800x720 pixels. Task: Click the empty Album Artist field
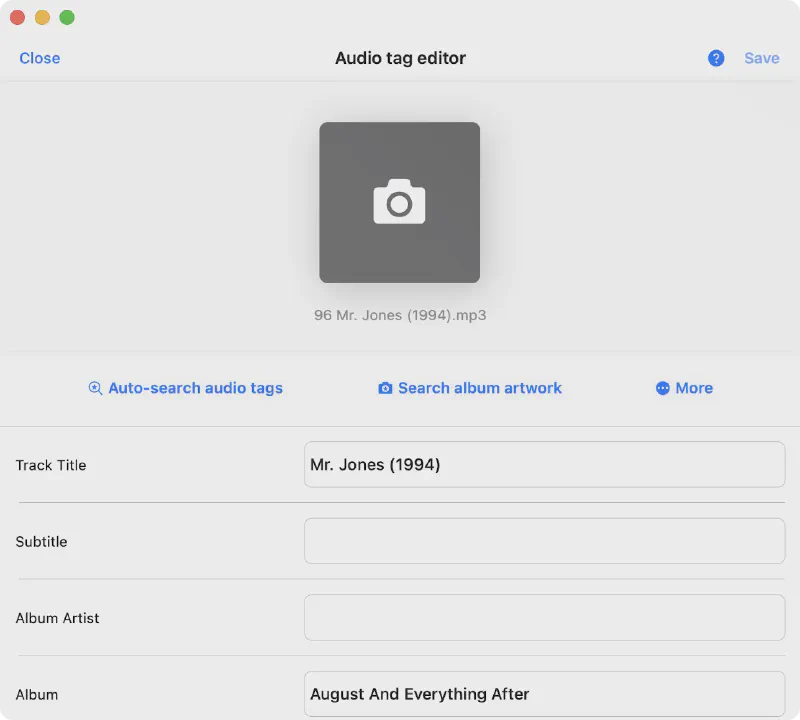point(544,618)
